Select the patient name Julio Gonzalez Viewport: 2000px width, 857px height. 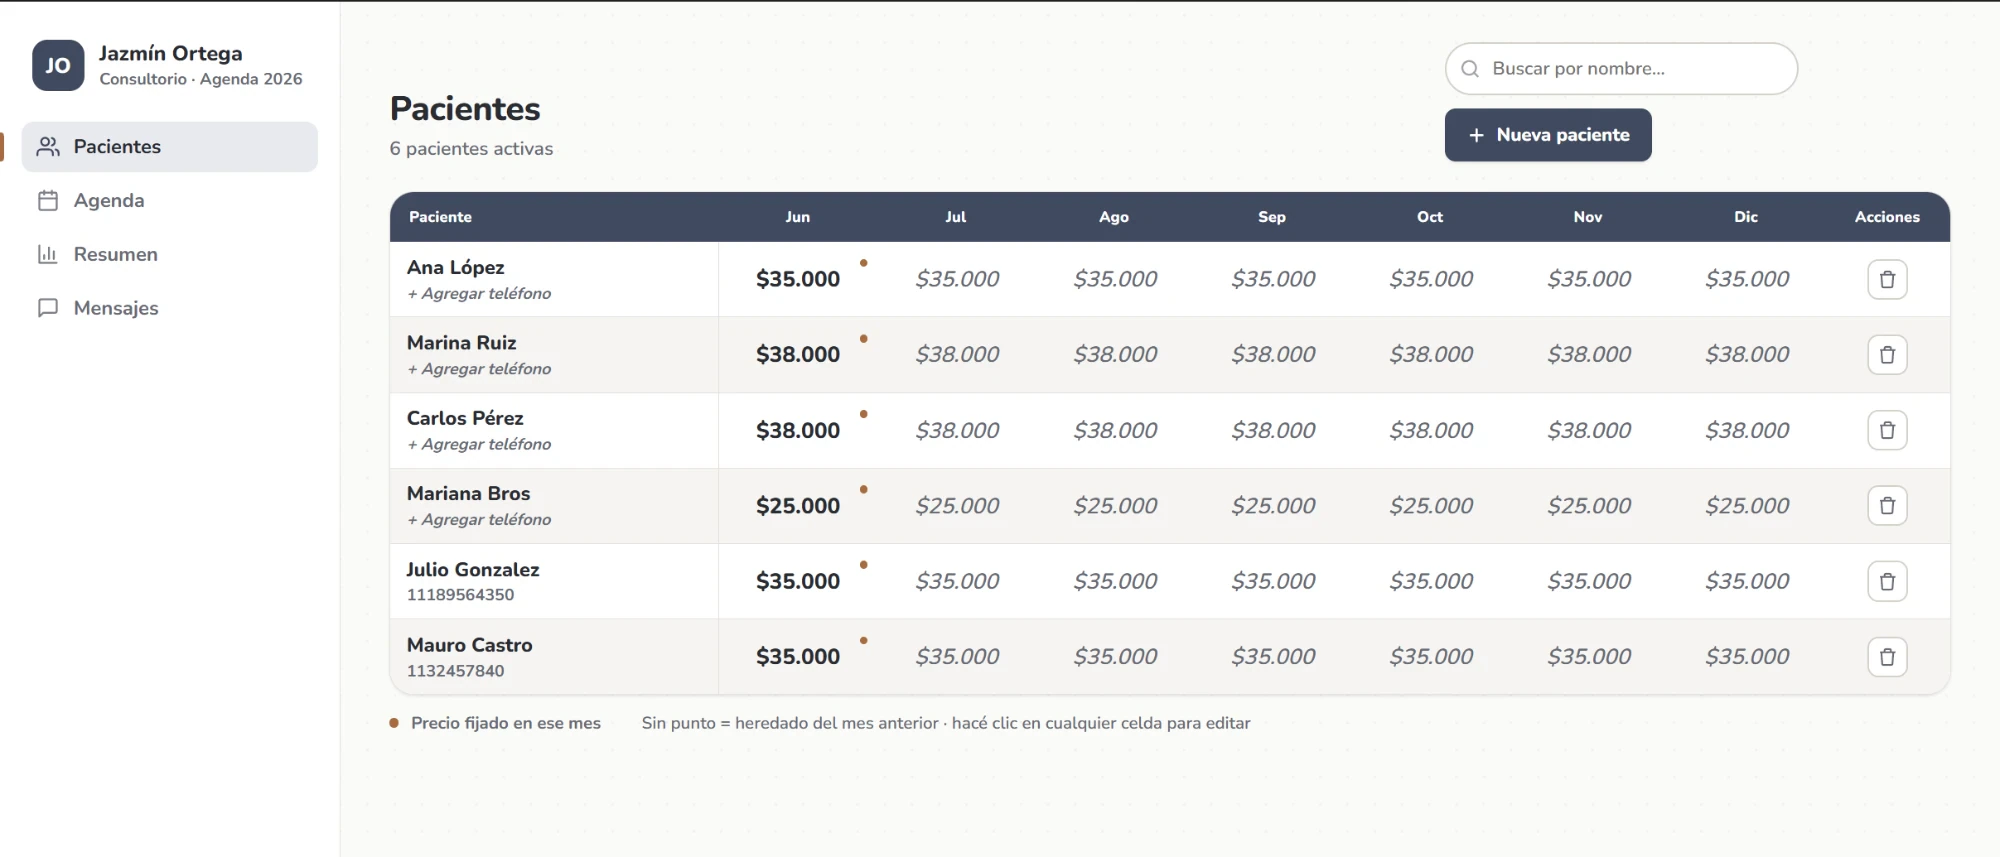[x=473, y=570]
